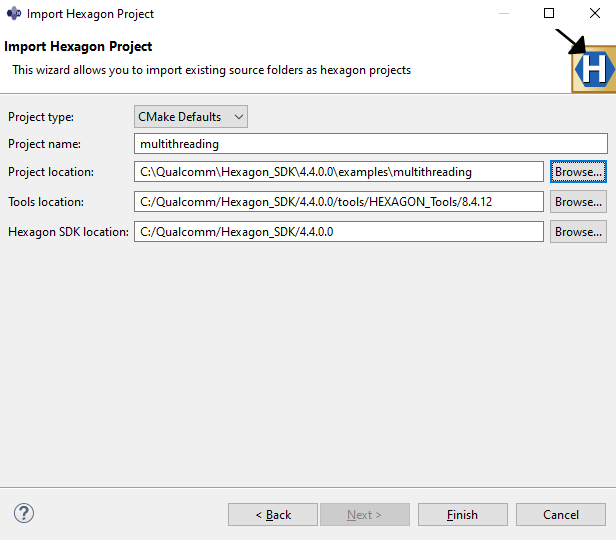Click the wizard description text
Image resolution: width=616 pixels, height=540 pixels.
click(211, 70)
